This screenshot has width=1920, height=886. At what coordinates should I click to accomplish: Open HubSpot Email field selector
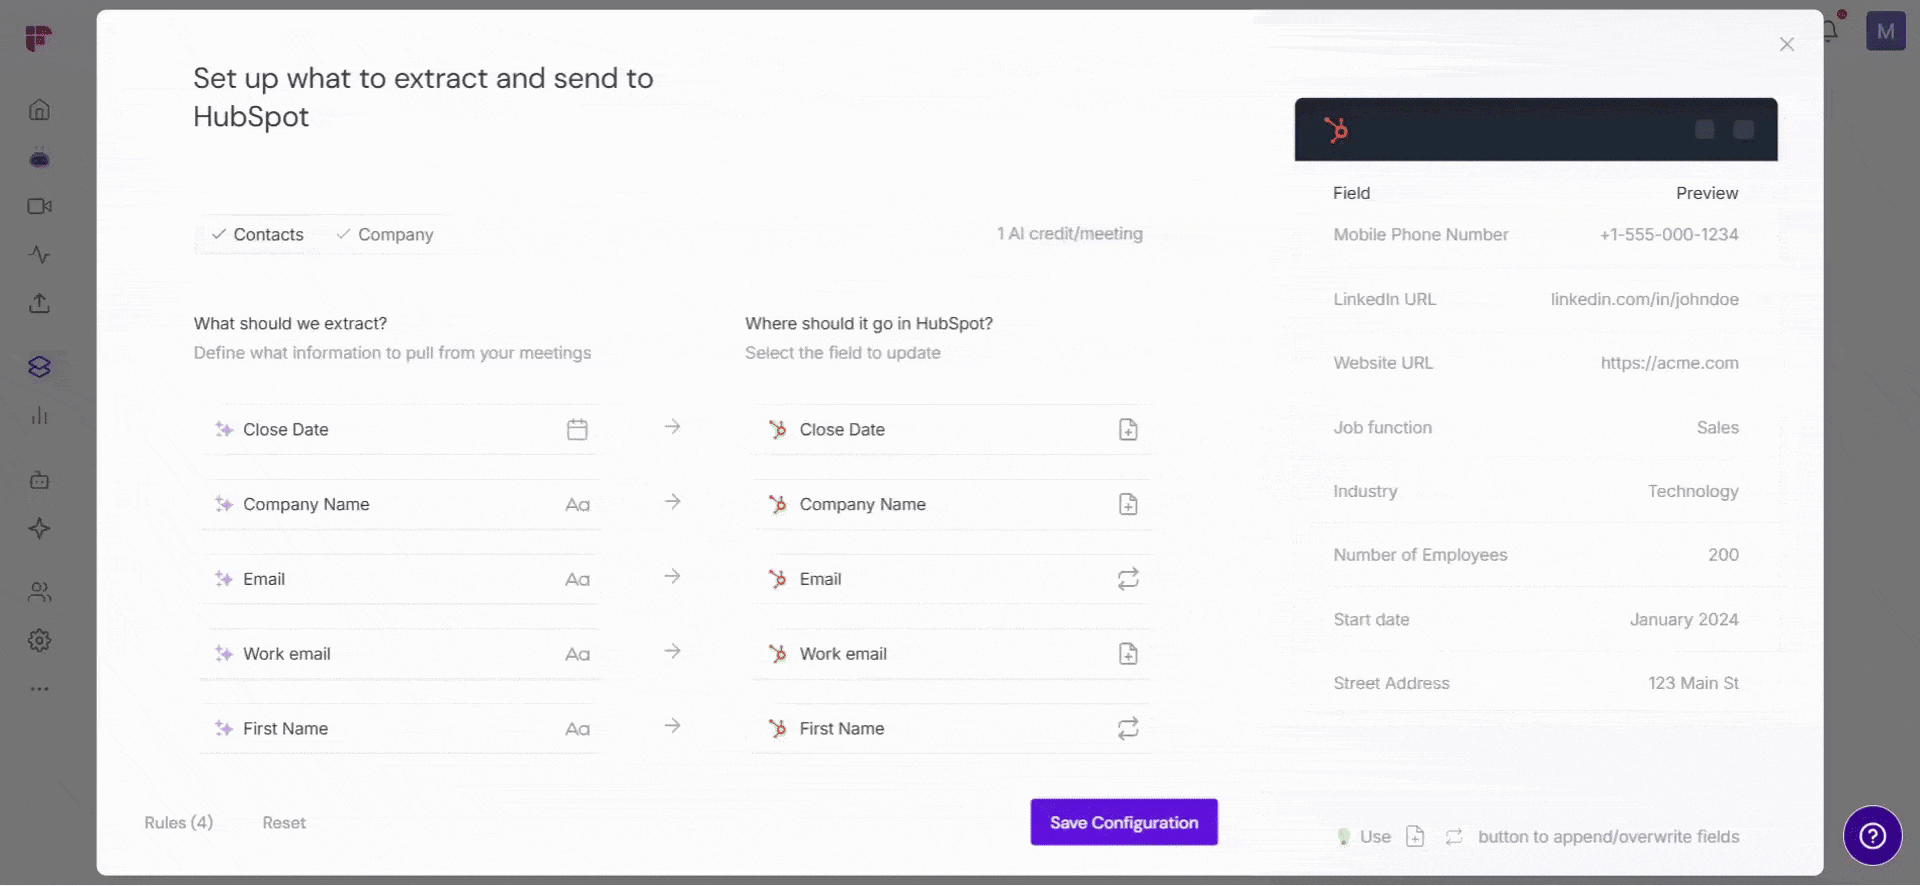[x=951, y=580]
